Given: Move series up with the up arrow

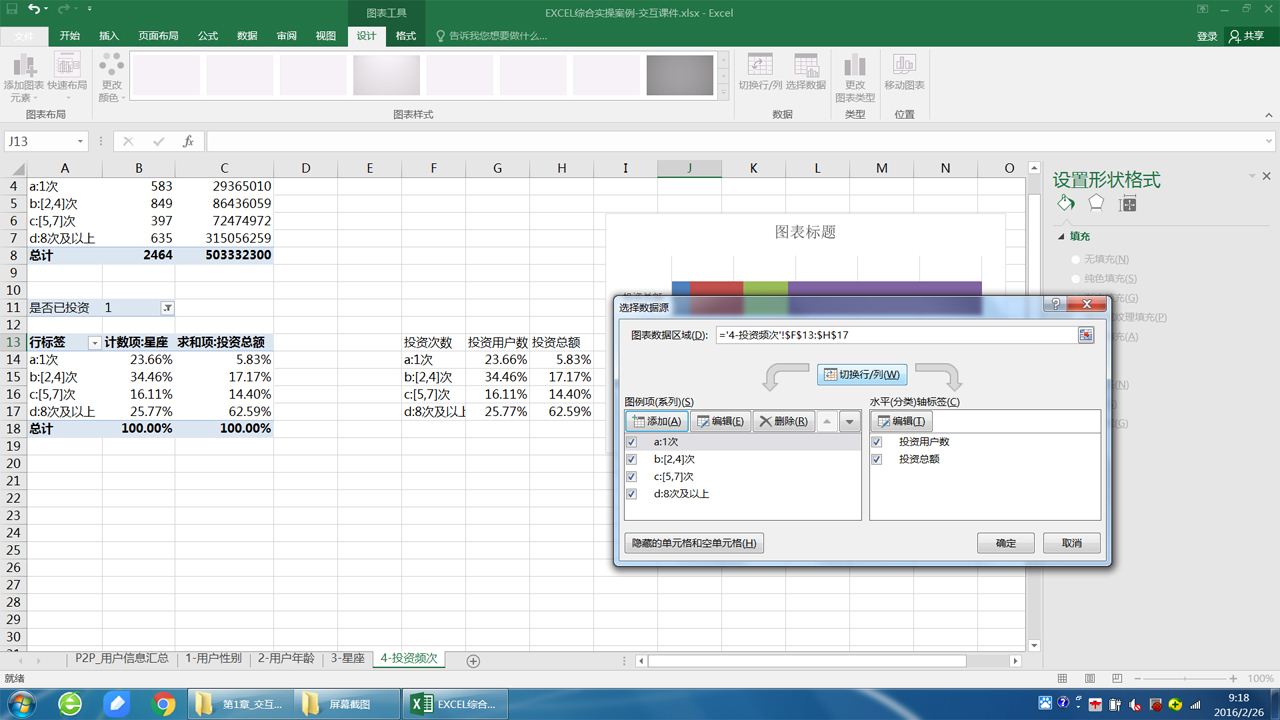Looking at the screenshot, I should [x=827, y=422].
